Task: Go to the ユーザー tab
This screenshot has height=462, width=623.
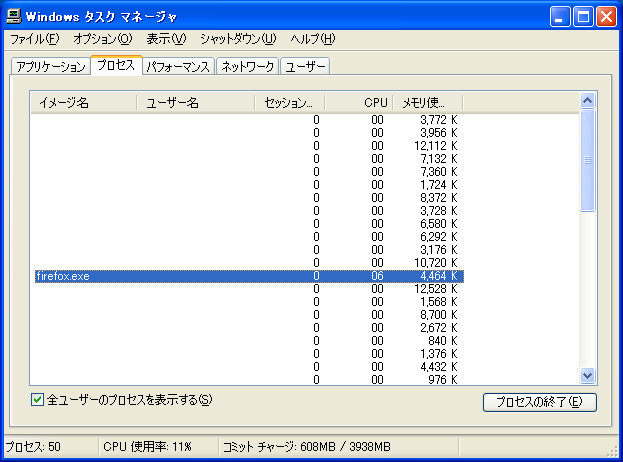Action: [305, 66]
